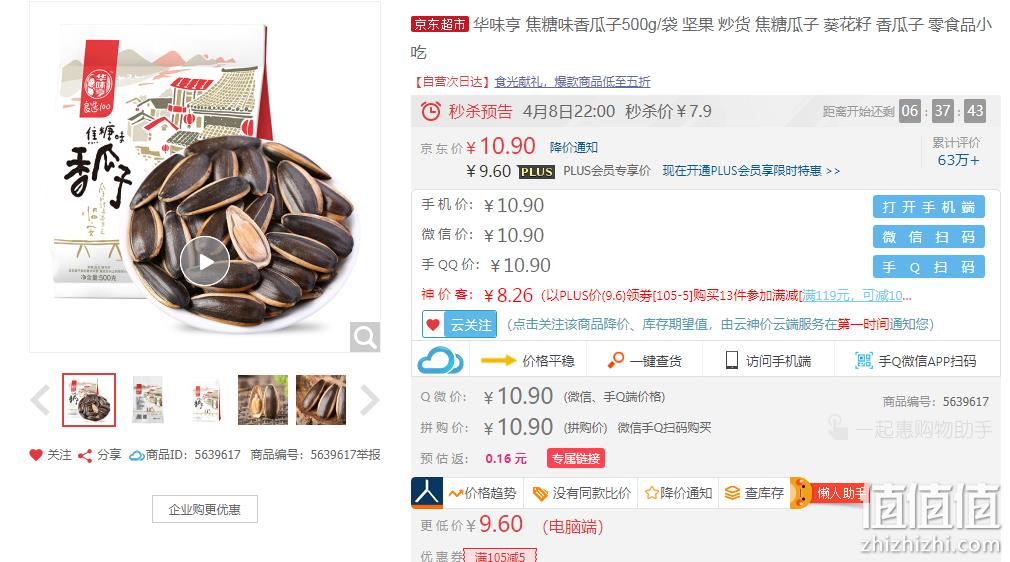Open the 食光献礼 promotion link

(x=572, y=82)
